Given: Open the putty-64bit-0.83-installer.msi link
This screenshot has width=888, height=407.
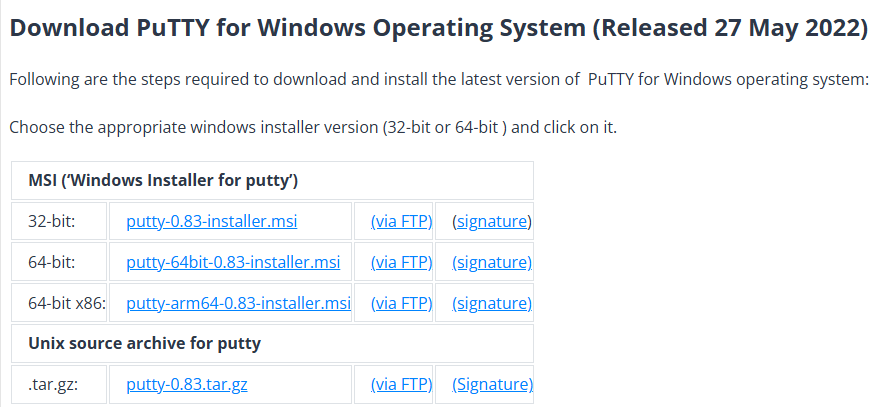Looking at the screenshot, I should 233,262.
